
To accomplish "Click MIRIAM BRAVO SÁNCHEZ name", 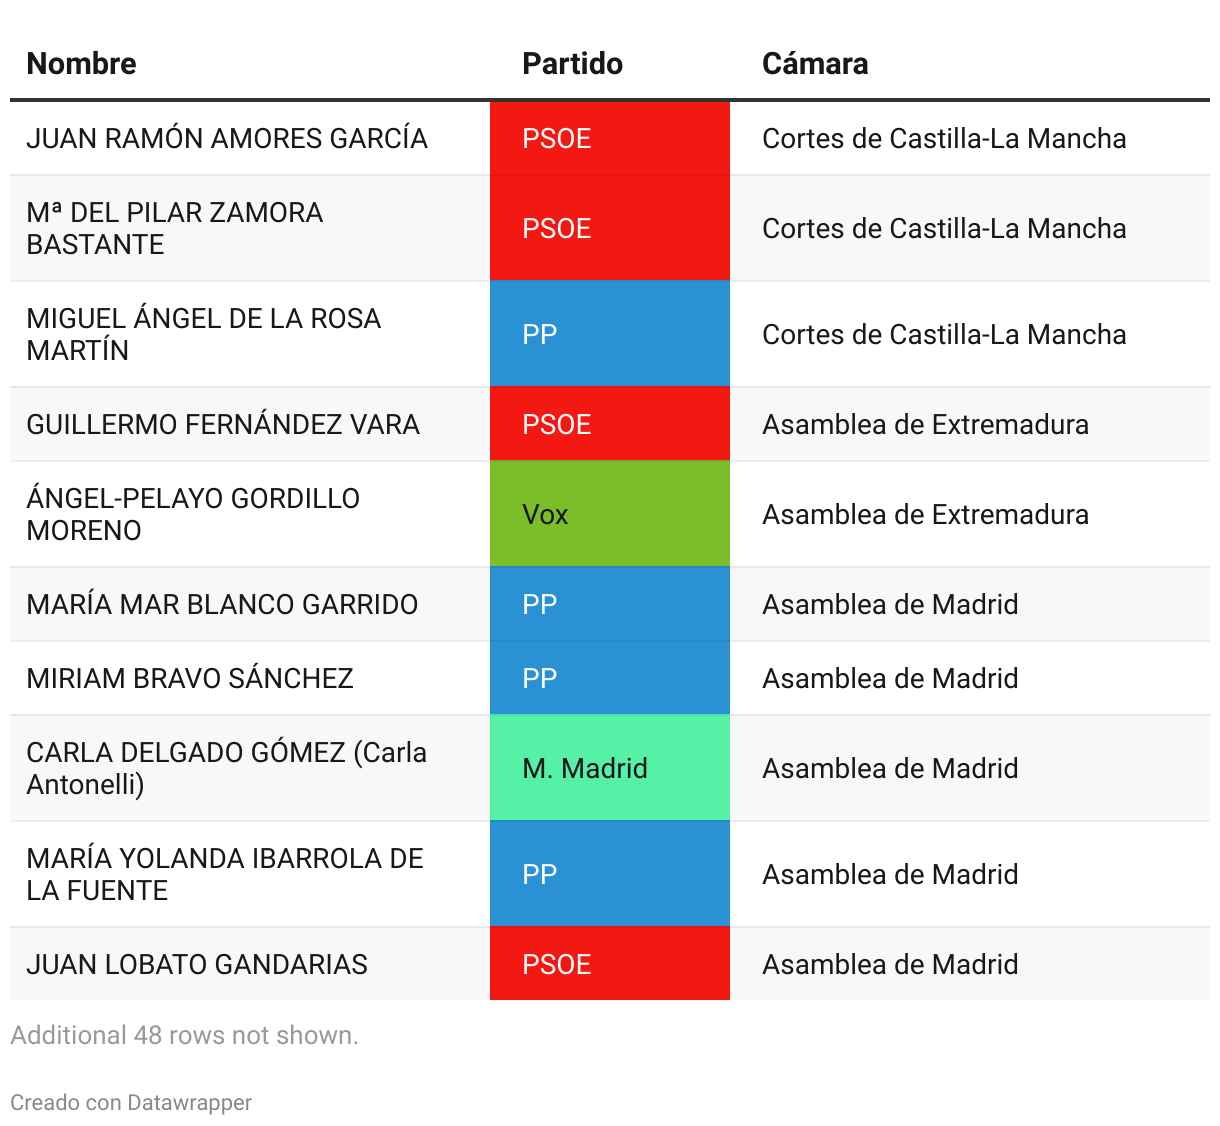I will pyautogui.click(x=190, y=678).
